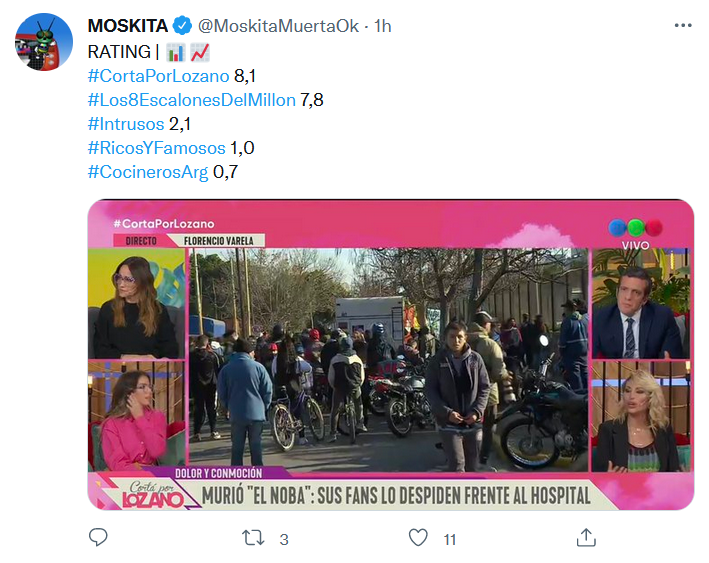Like the tweet with heart icon
709x563 pixels.
[418, 538]
